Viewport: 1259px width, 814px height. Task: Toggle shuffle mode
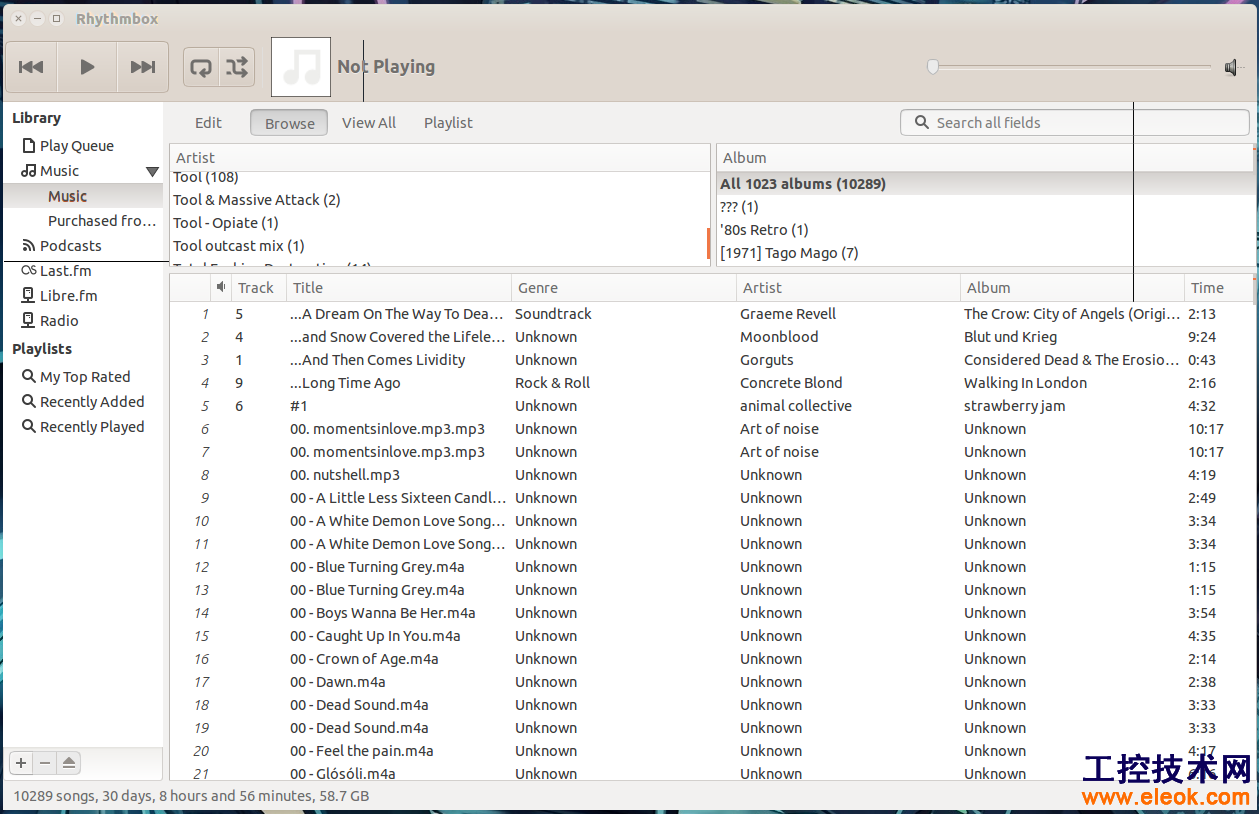(x=237, y=67)
